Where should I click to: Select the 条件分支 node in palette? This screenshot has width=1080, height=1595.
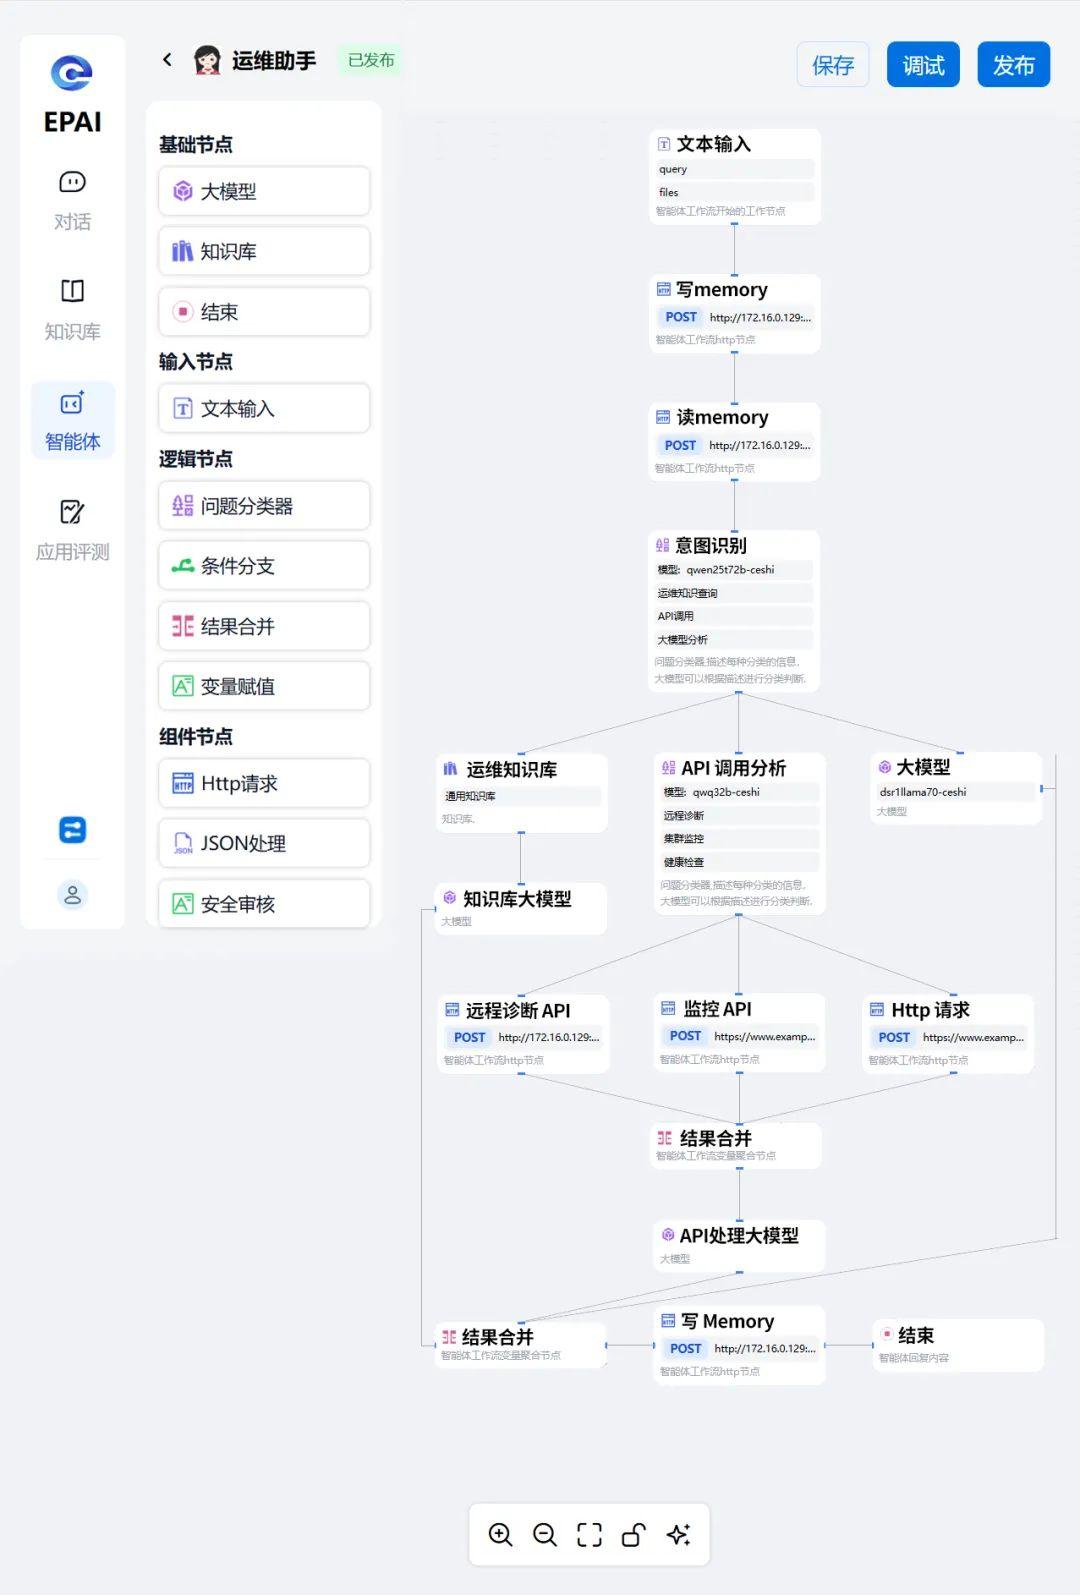(264, 566)
